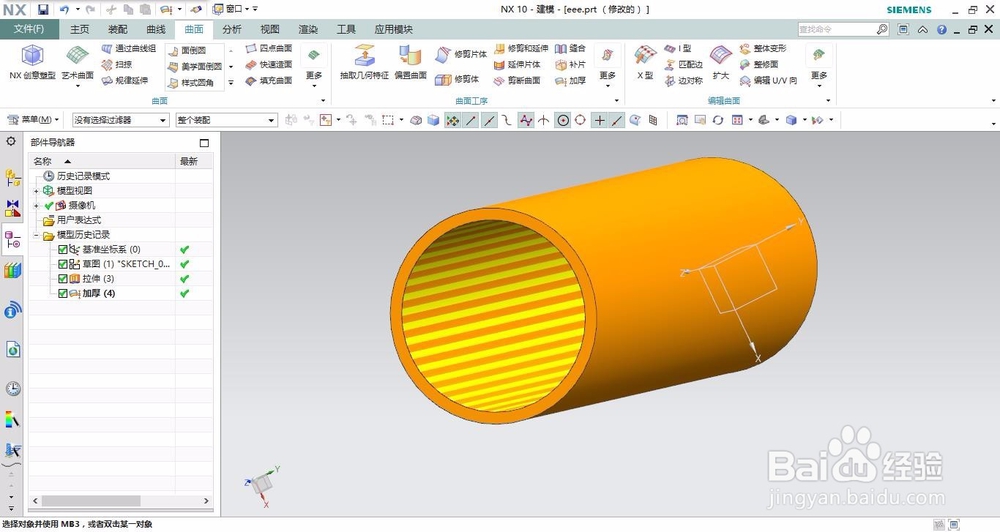This screenshot has width=1000, height=532.
Task: Switch to 主页 ribbon tab
Action: [x=80, y=29]
